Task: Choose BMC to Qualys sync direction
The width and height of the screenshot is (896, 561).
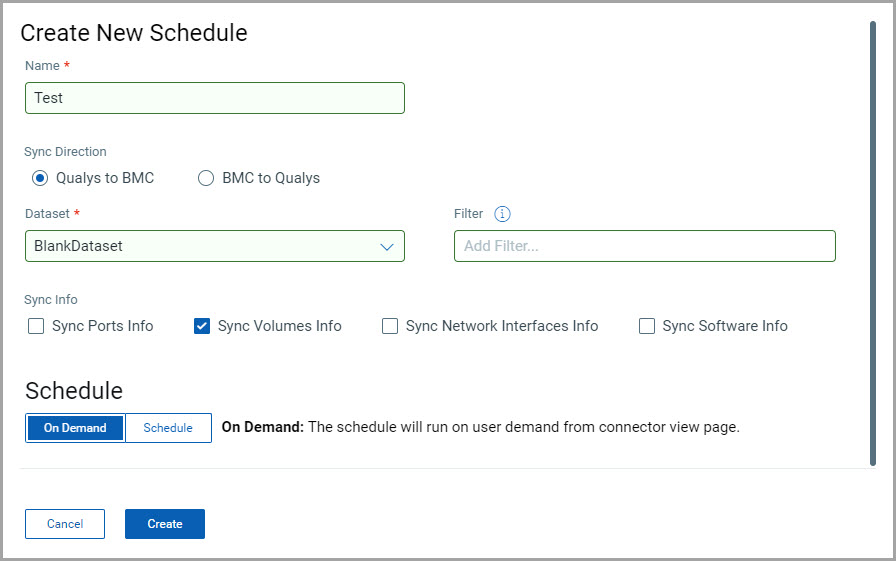Action: pyautogui.click(x=206, y=178)
